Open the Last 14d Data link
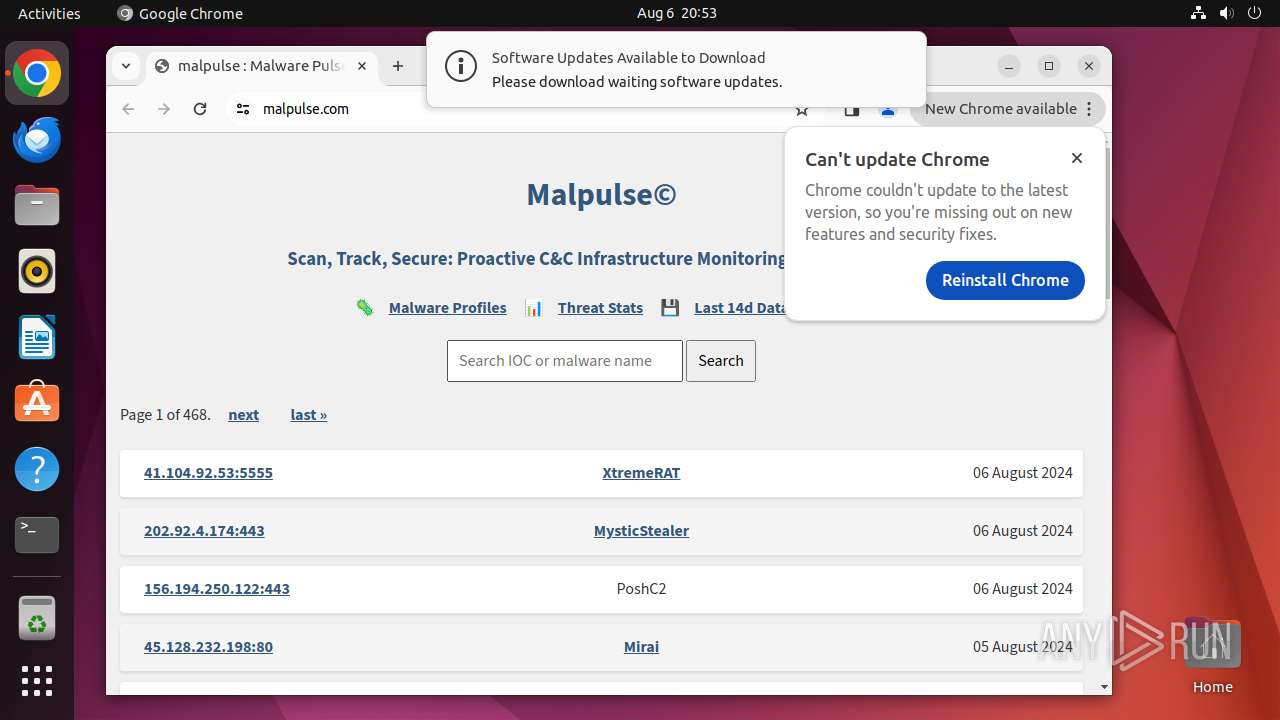Image resolution: width=1280 pixels, height=720 pixels. click(x=741, y=308)
